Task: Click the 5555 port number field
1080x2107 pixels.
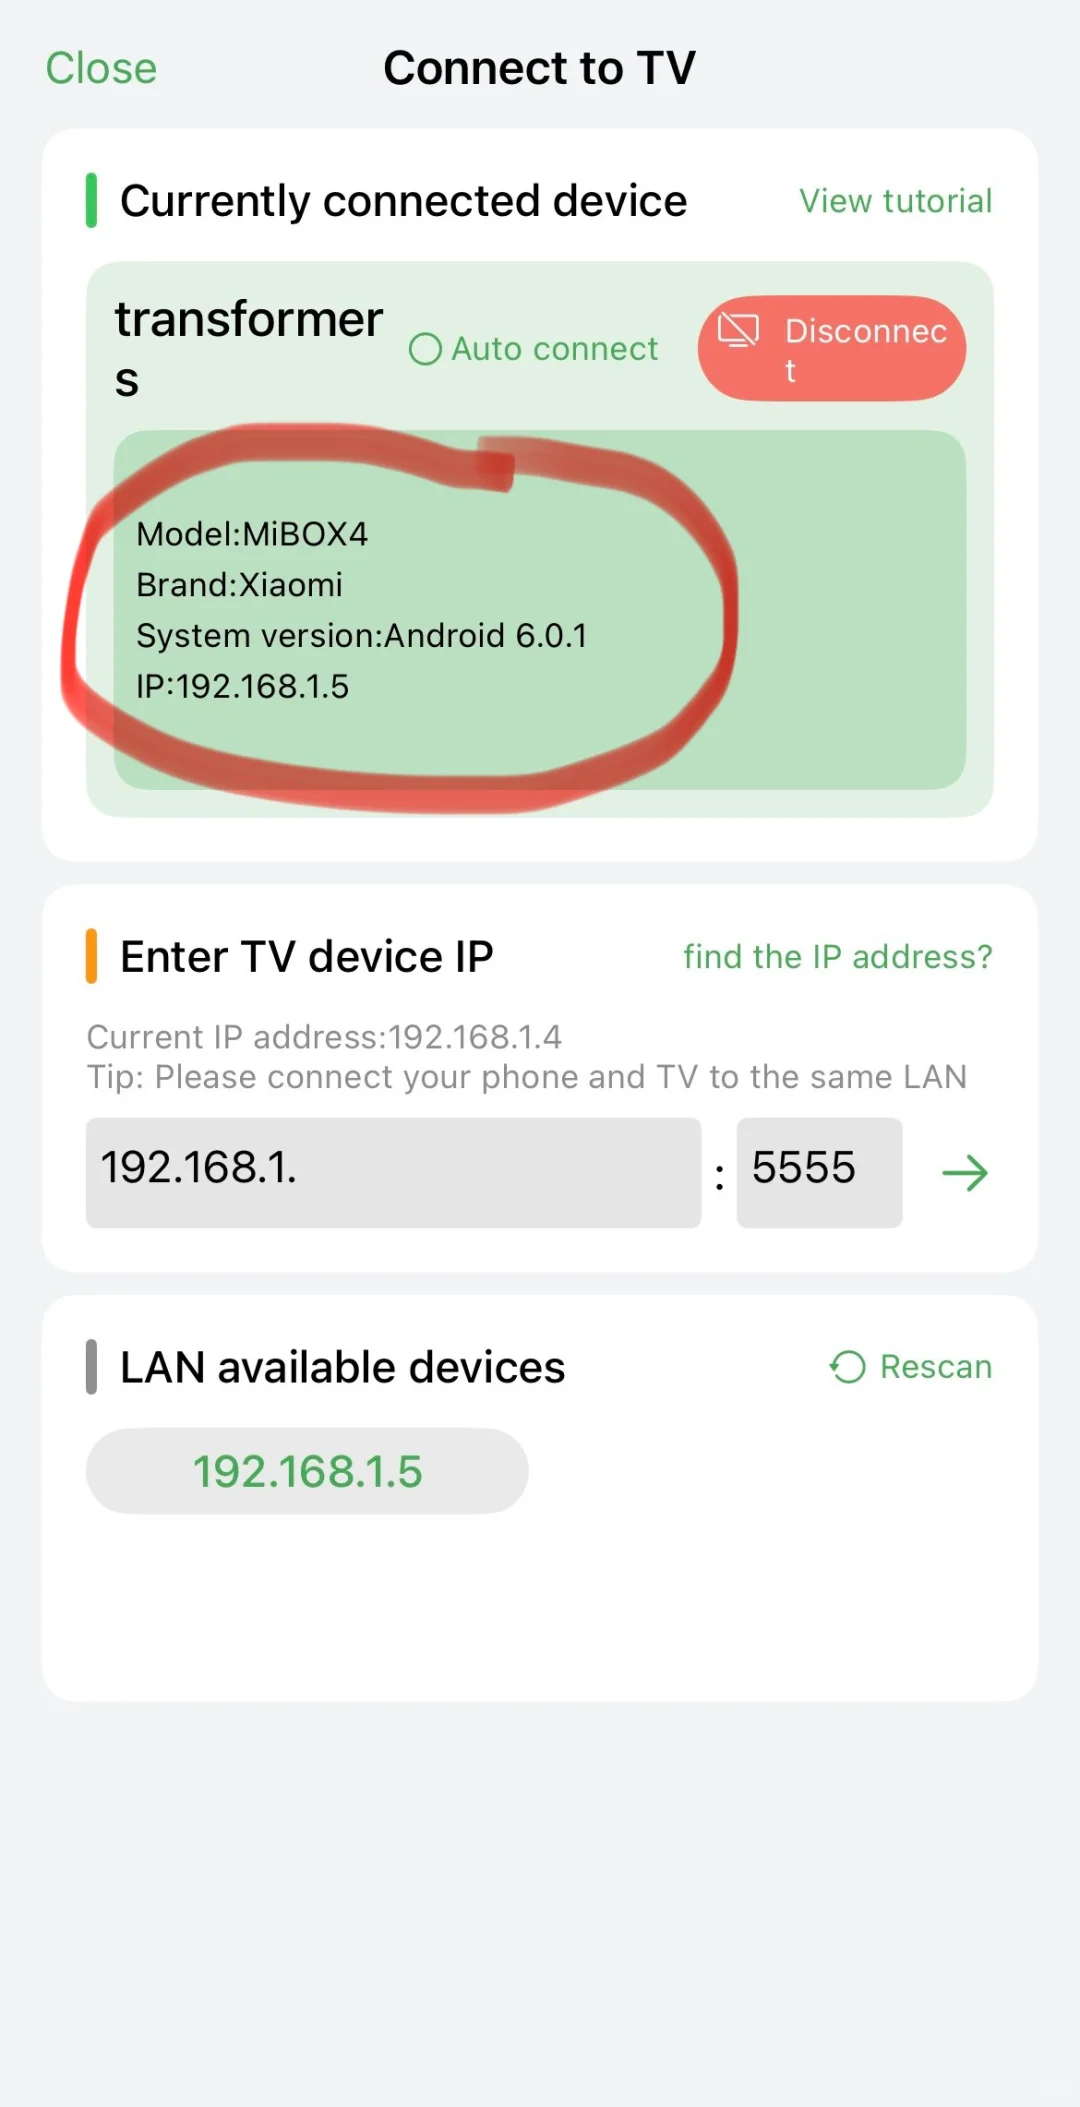Action: 819,1173
